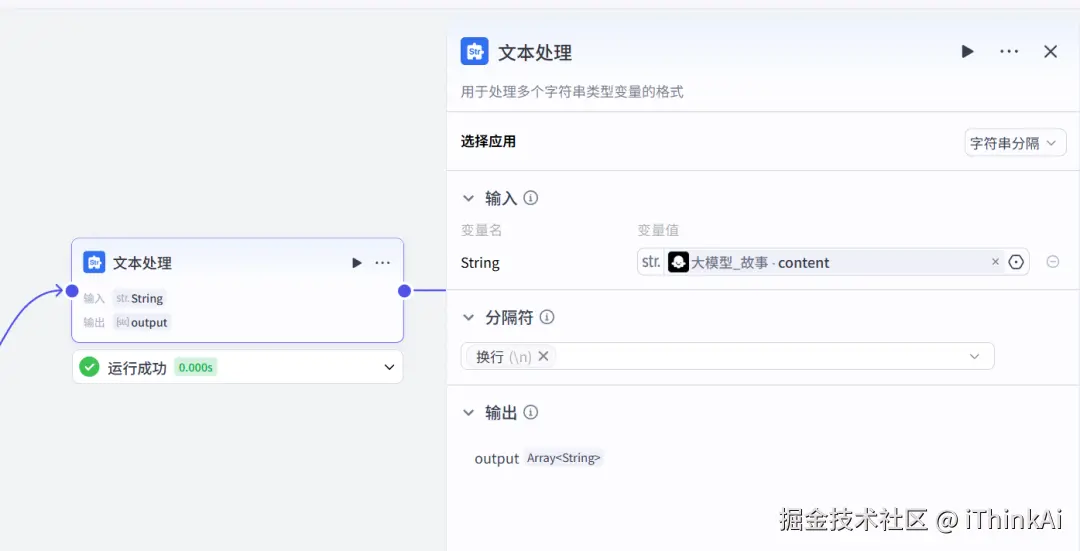Click the 变量名 column header
Viewport: 1080px width, 551px height.
coord(481,230)
